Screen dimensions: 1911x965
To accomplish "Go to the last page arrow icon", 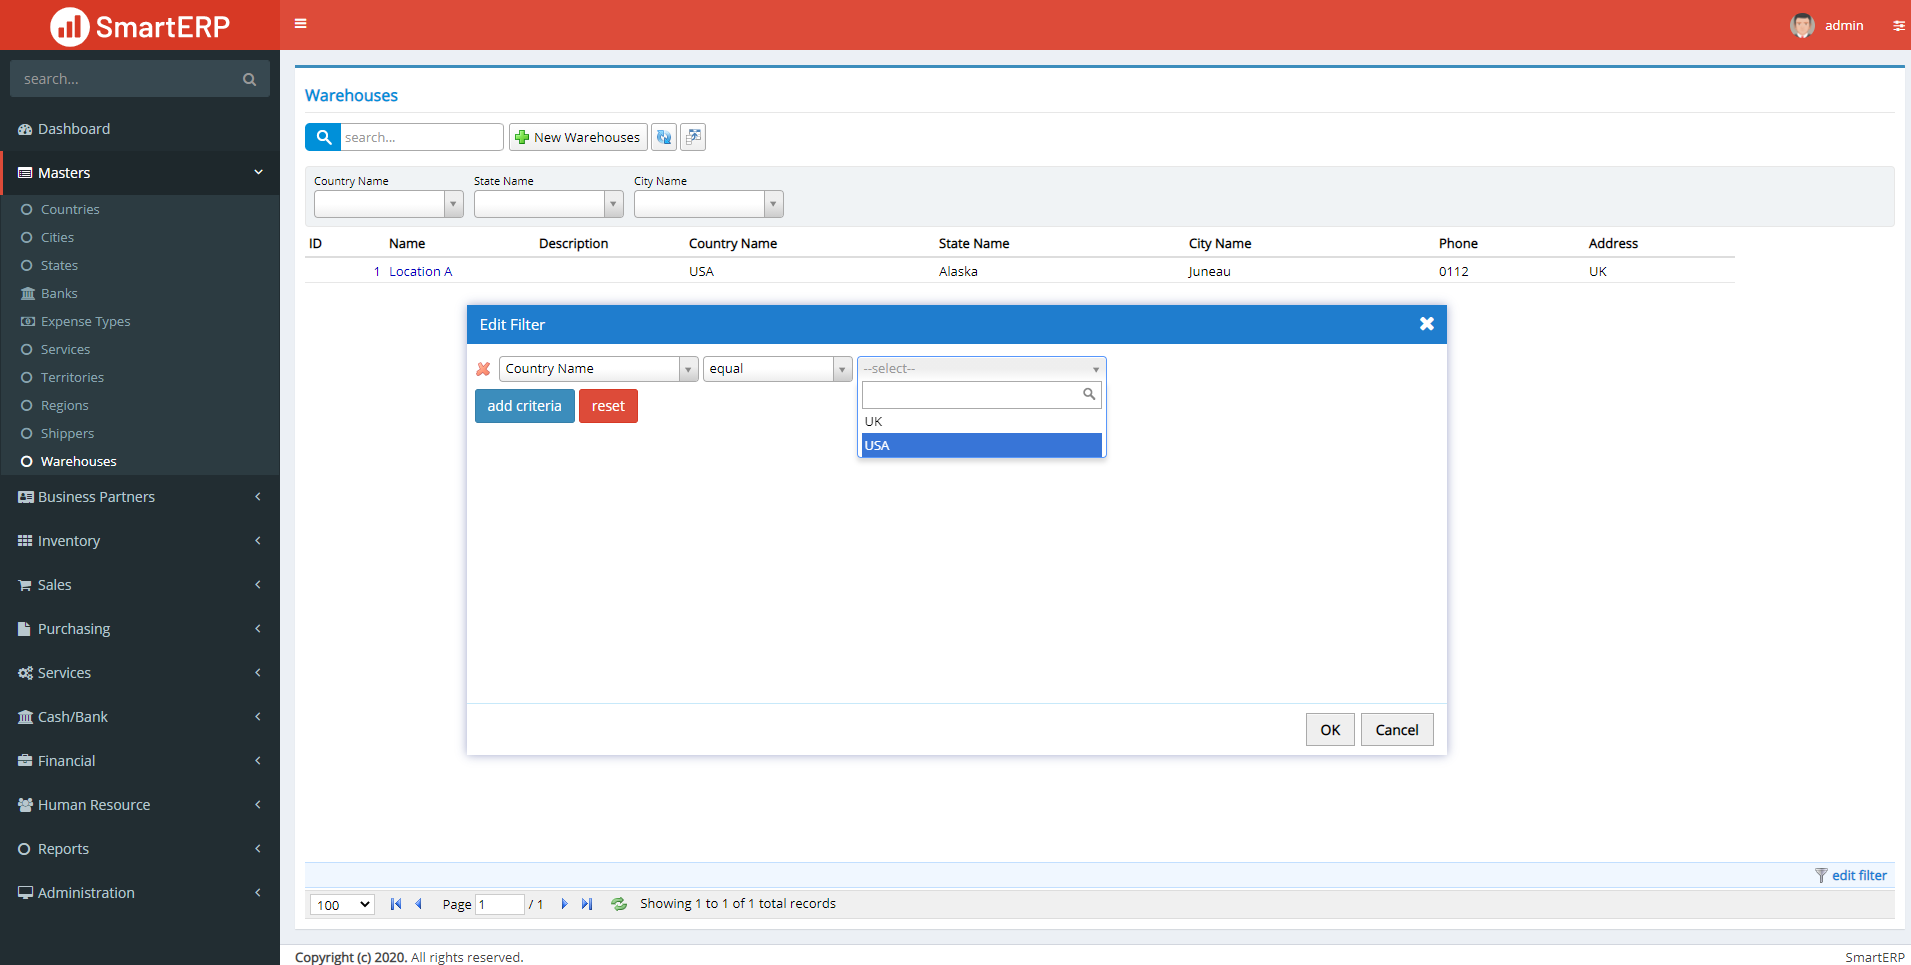I will (587, 904).
